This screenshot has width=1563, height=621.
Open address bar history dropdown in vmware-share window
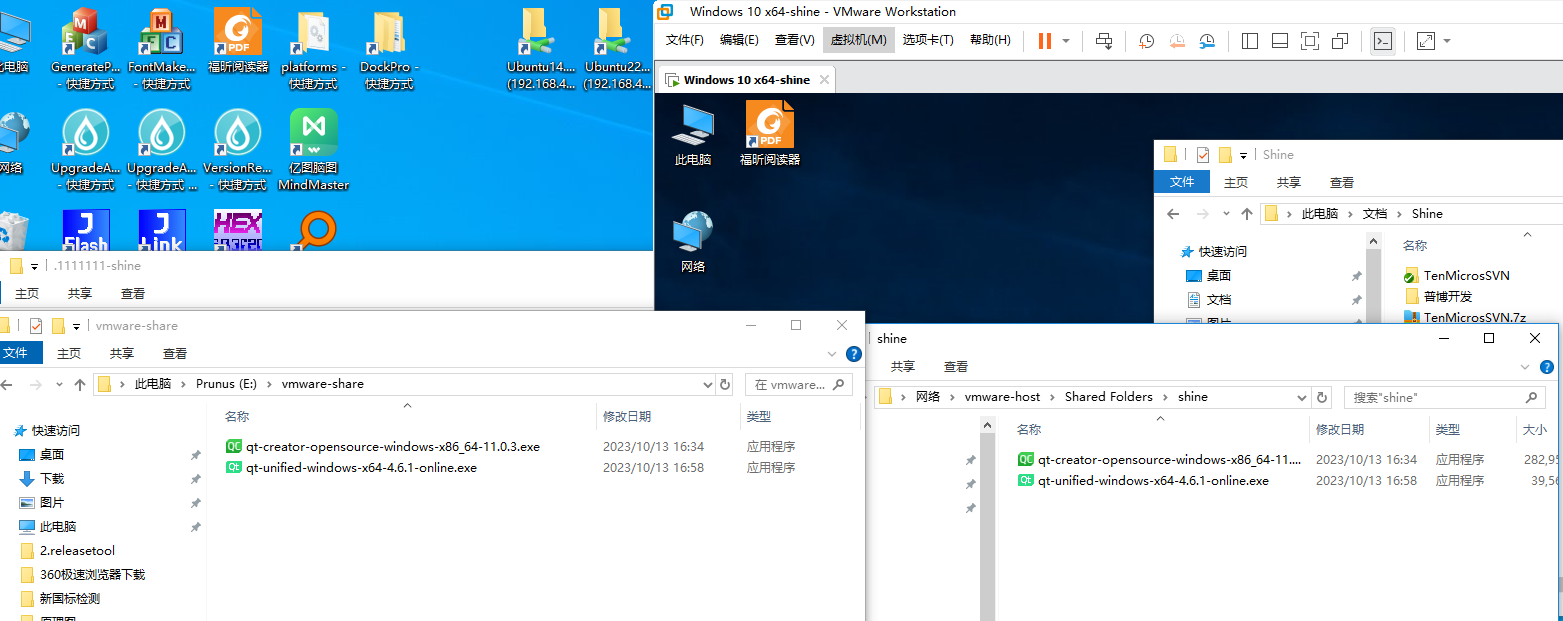[708, 384]
